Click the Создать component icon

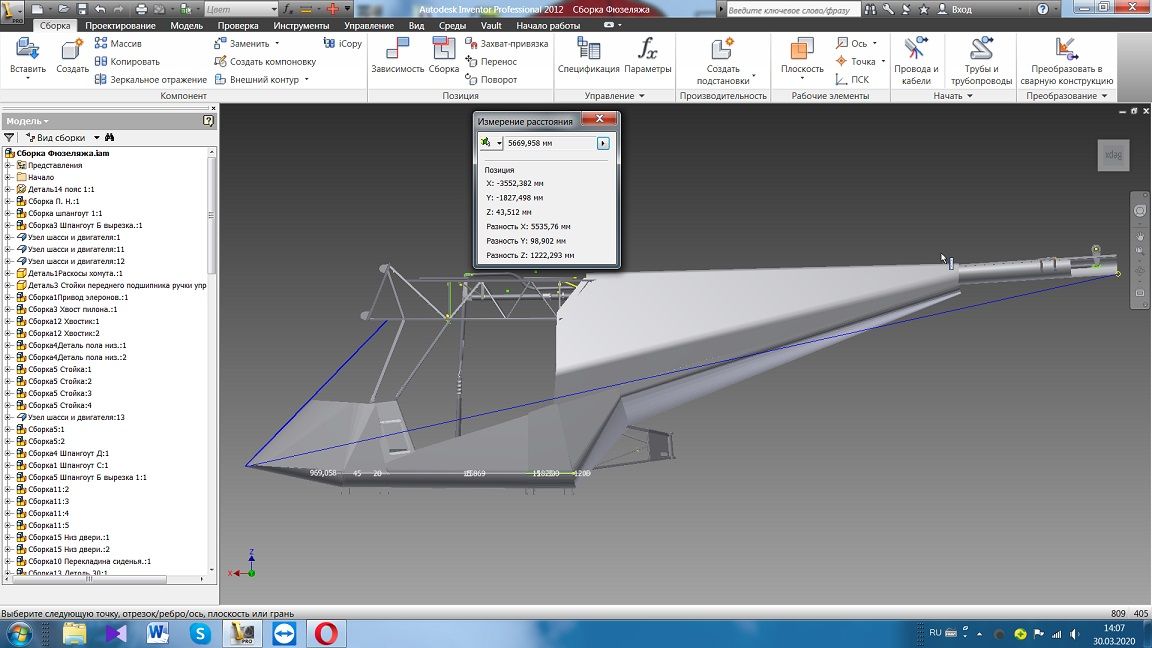pyautogui.click(x=72, y=50)
